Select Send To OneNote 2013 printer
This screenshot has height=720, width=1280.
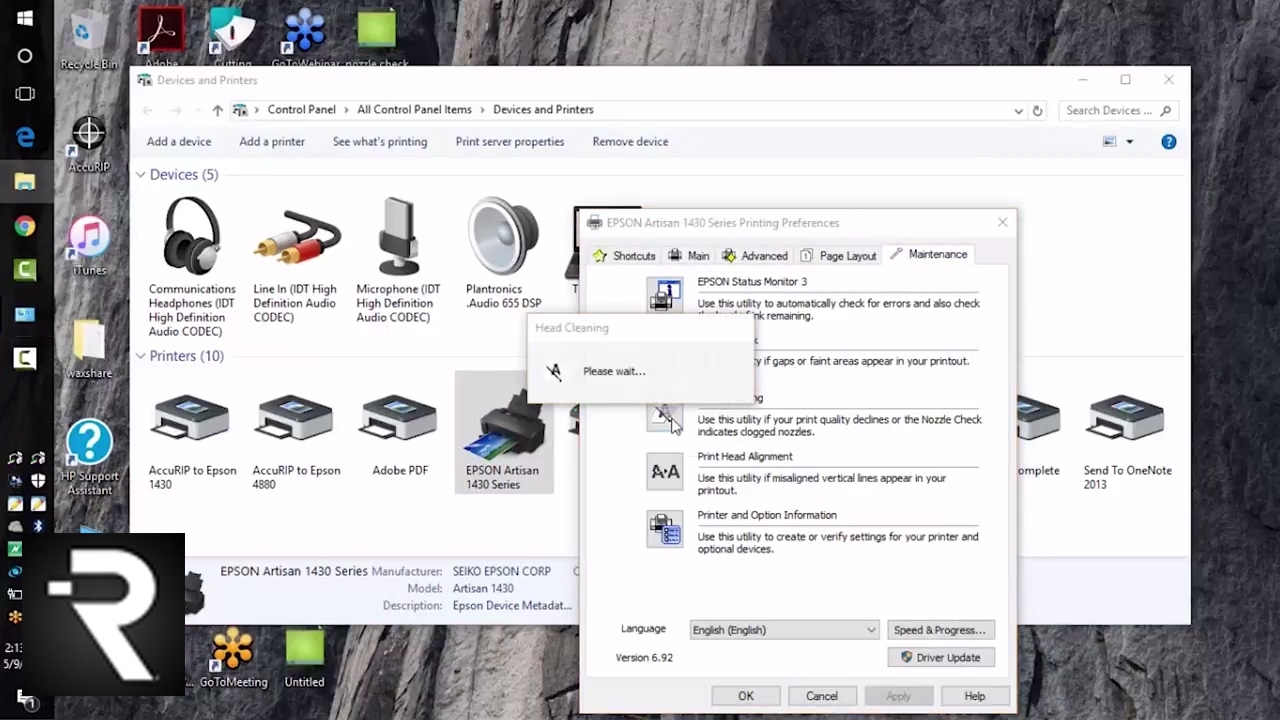tap(1127, 440)
